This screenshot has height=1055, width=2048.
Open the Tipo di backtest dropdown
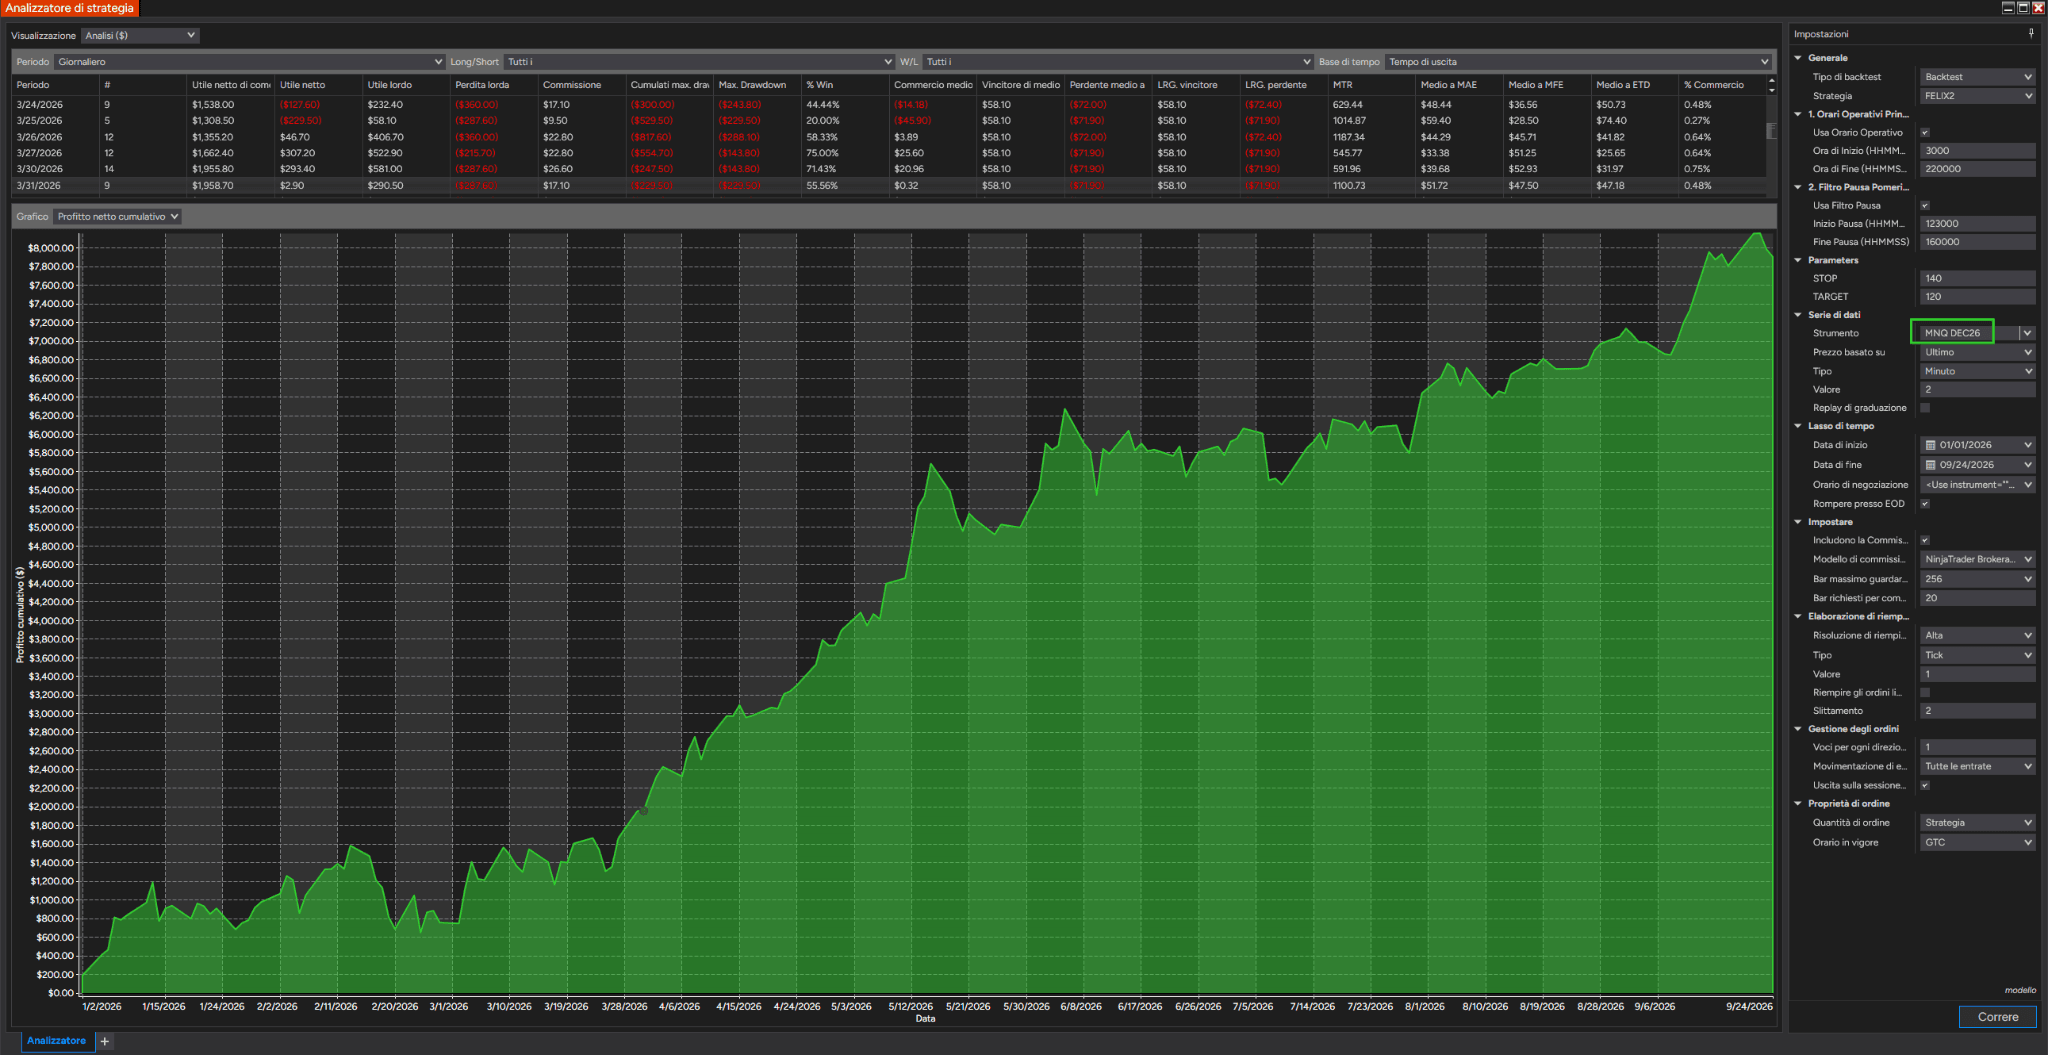tap(1977, 77)
